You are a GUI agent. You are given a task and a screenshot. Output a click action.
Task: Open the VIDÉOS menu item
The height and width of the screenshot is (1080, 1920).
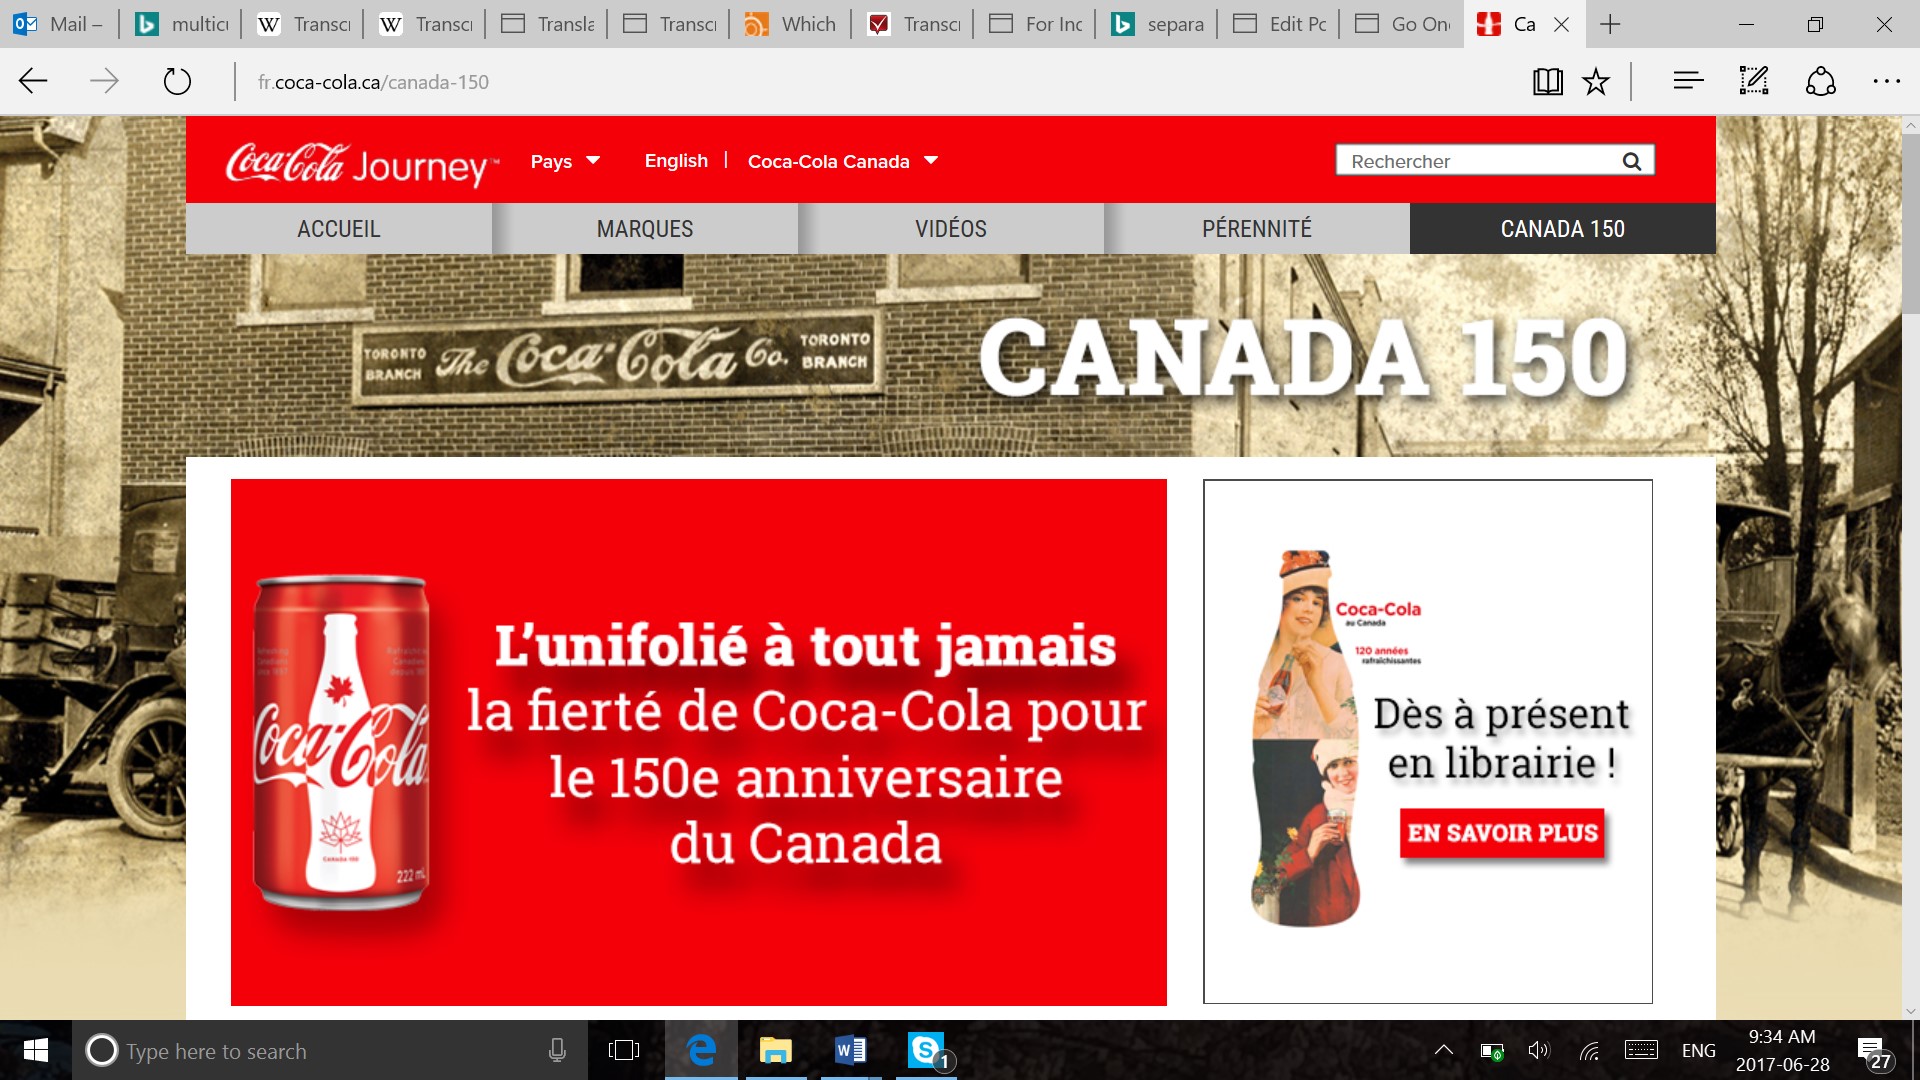coord(951,229)
